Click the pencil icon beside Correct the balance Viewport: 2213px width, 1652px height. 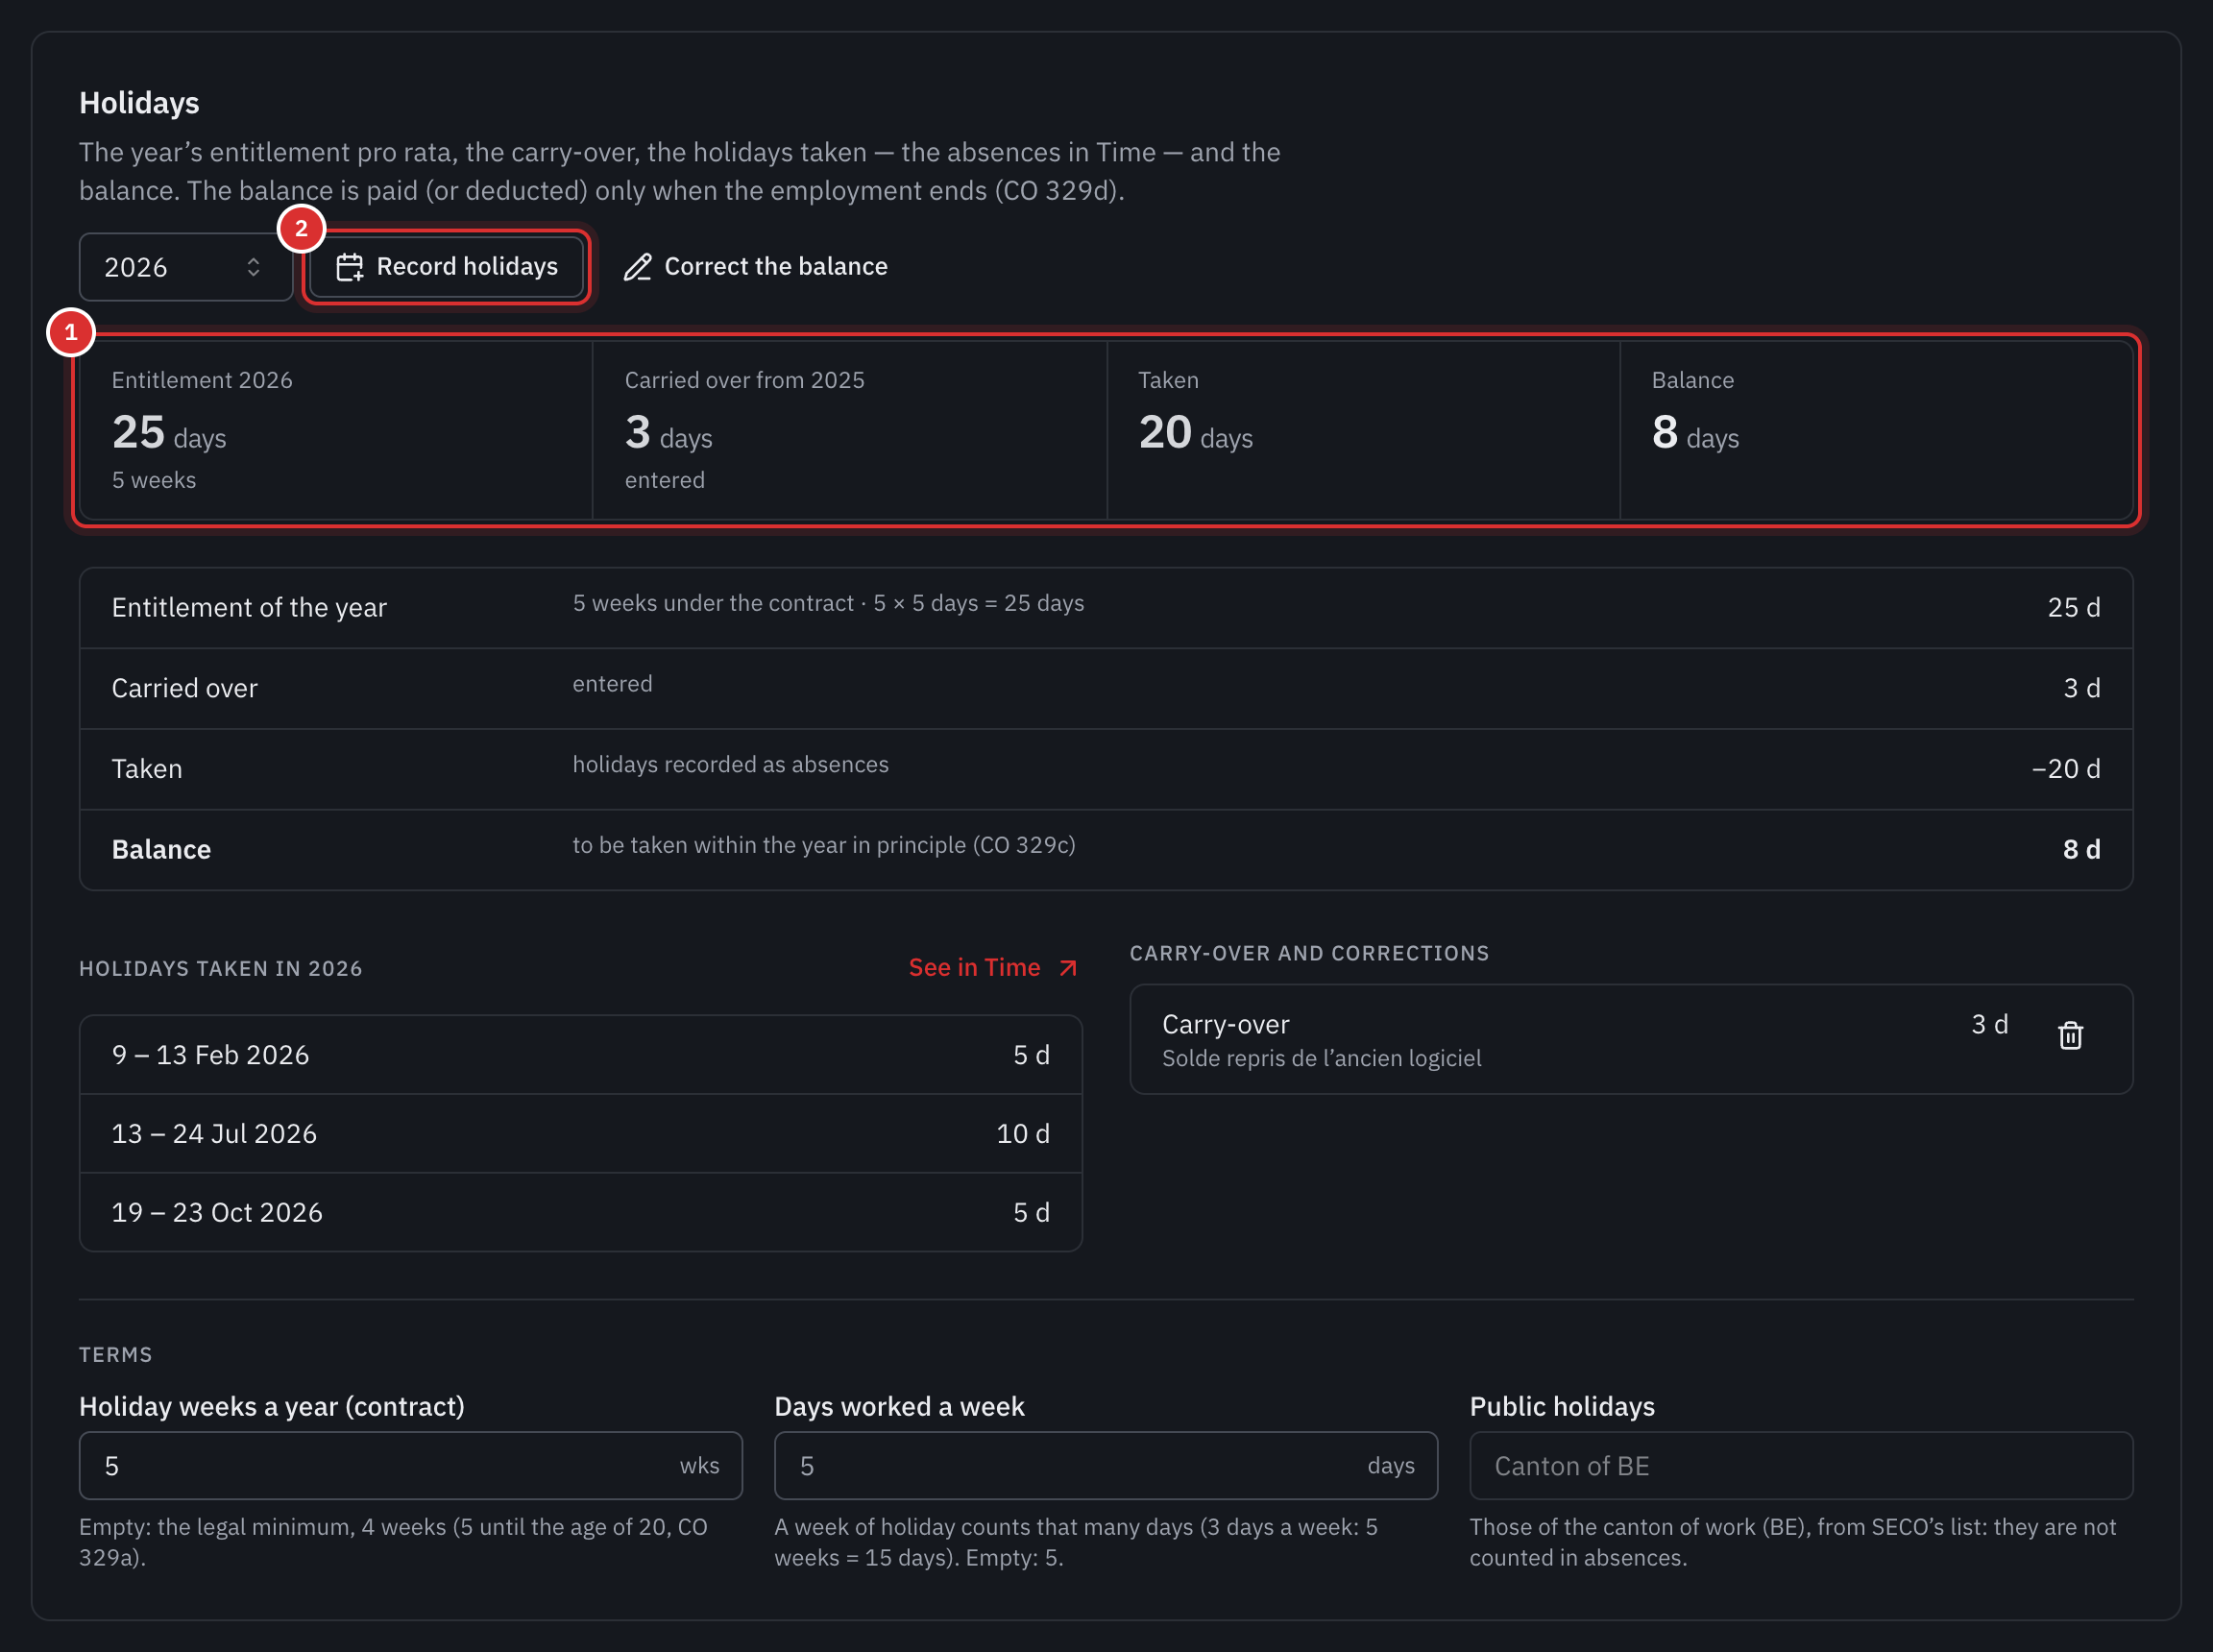pos(637,267)
